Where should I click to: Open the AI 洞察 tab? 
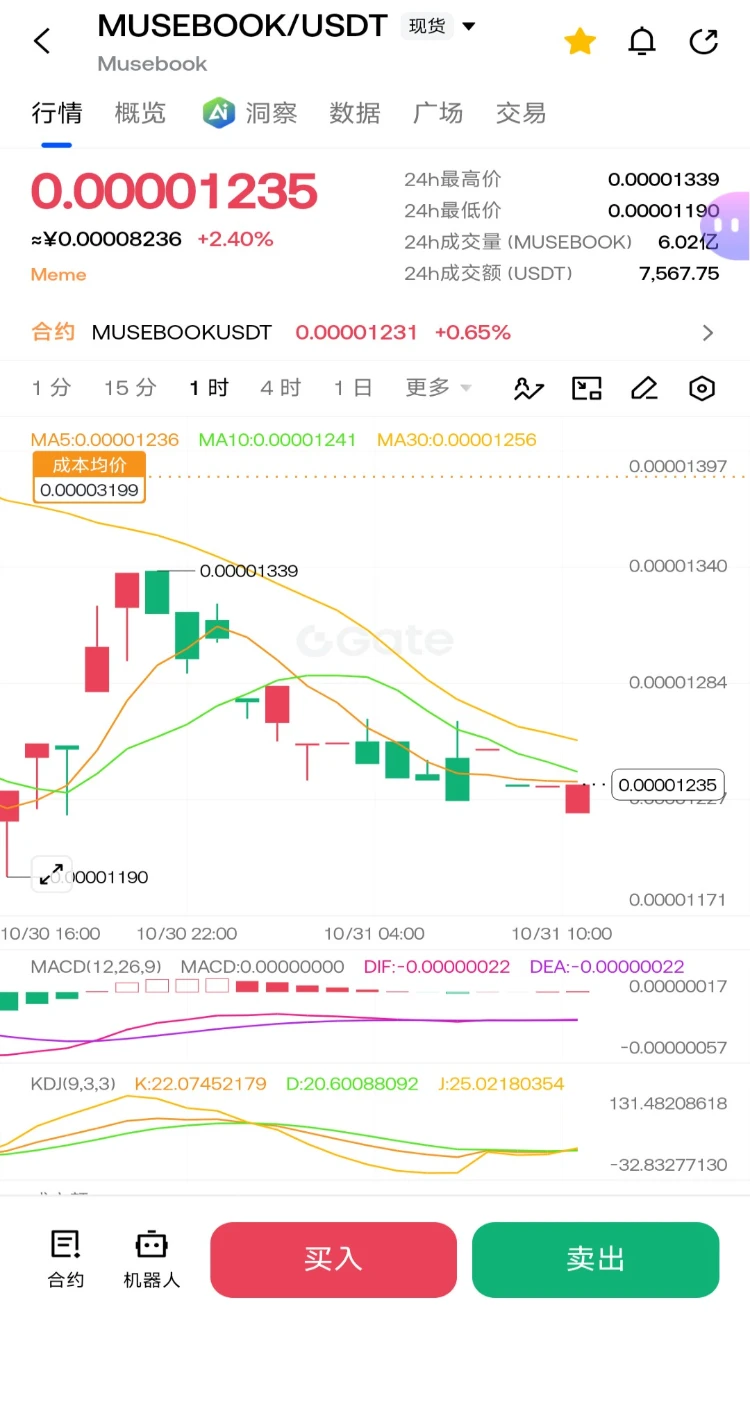pyautogui.click(x=250, y=113)
